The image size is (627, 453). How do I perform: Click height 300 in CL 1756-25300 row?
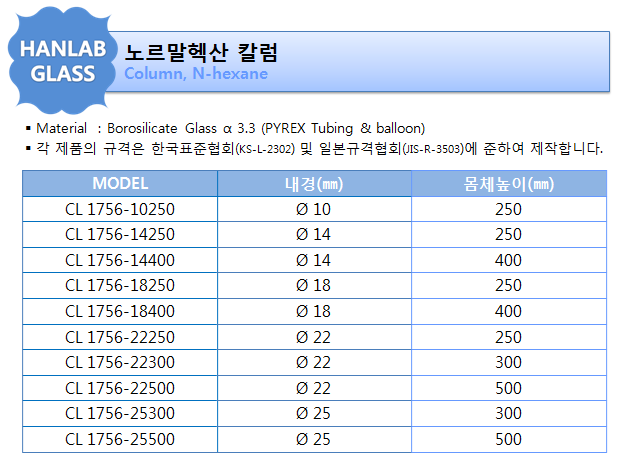508,413
